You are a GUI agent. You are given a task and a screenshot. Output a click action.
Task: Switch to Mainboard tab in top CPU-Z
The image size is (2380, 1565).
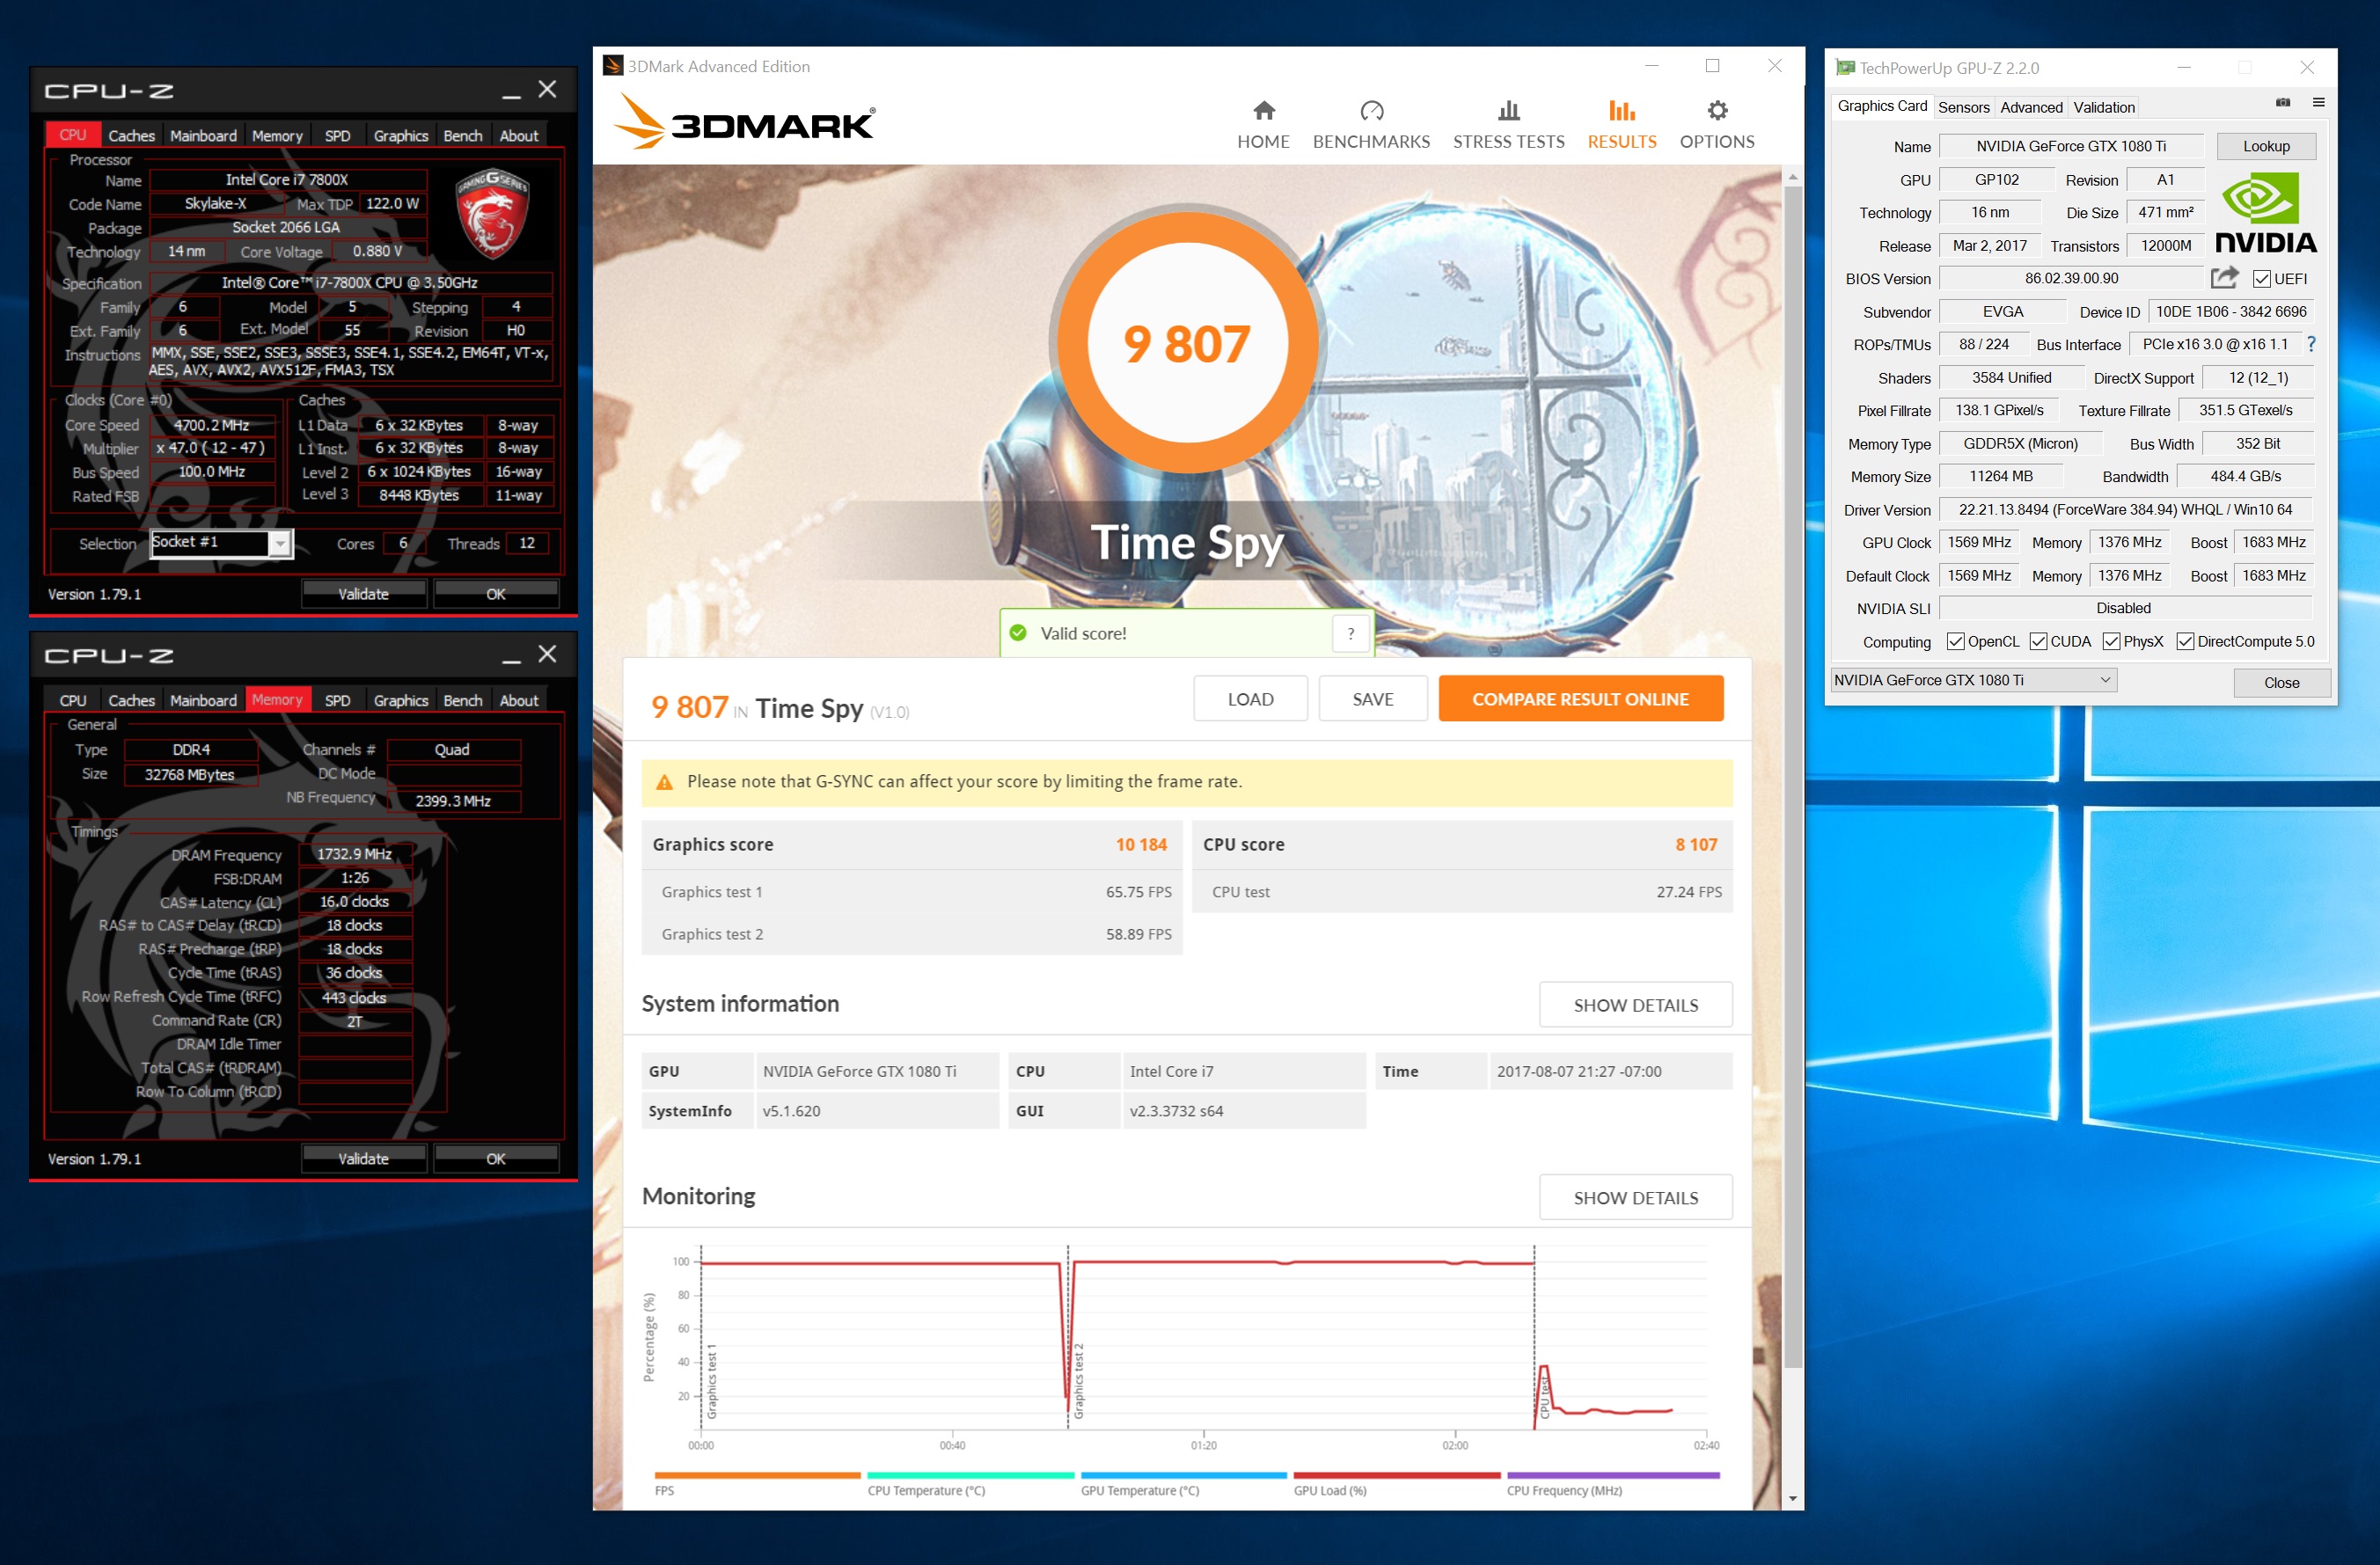pos(203,136)
